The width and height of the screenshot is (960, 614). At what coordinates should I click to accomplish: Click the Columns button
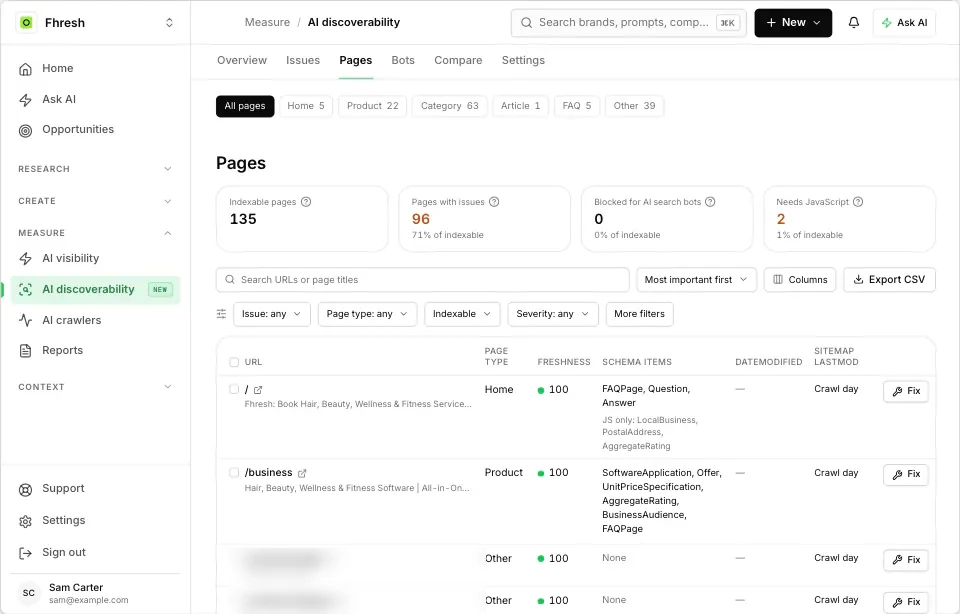pyautogui.click(x=800, y=280)
